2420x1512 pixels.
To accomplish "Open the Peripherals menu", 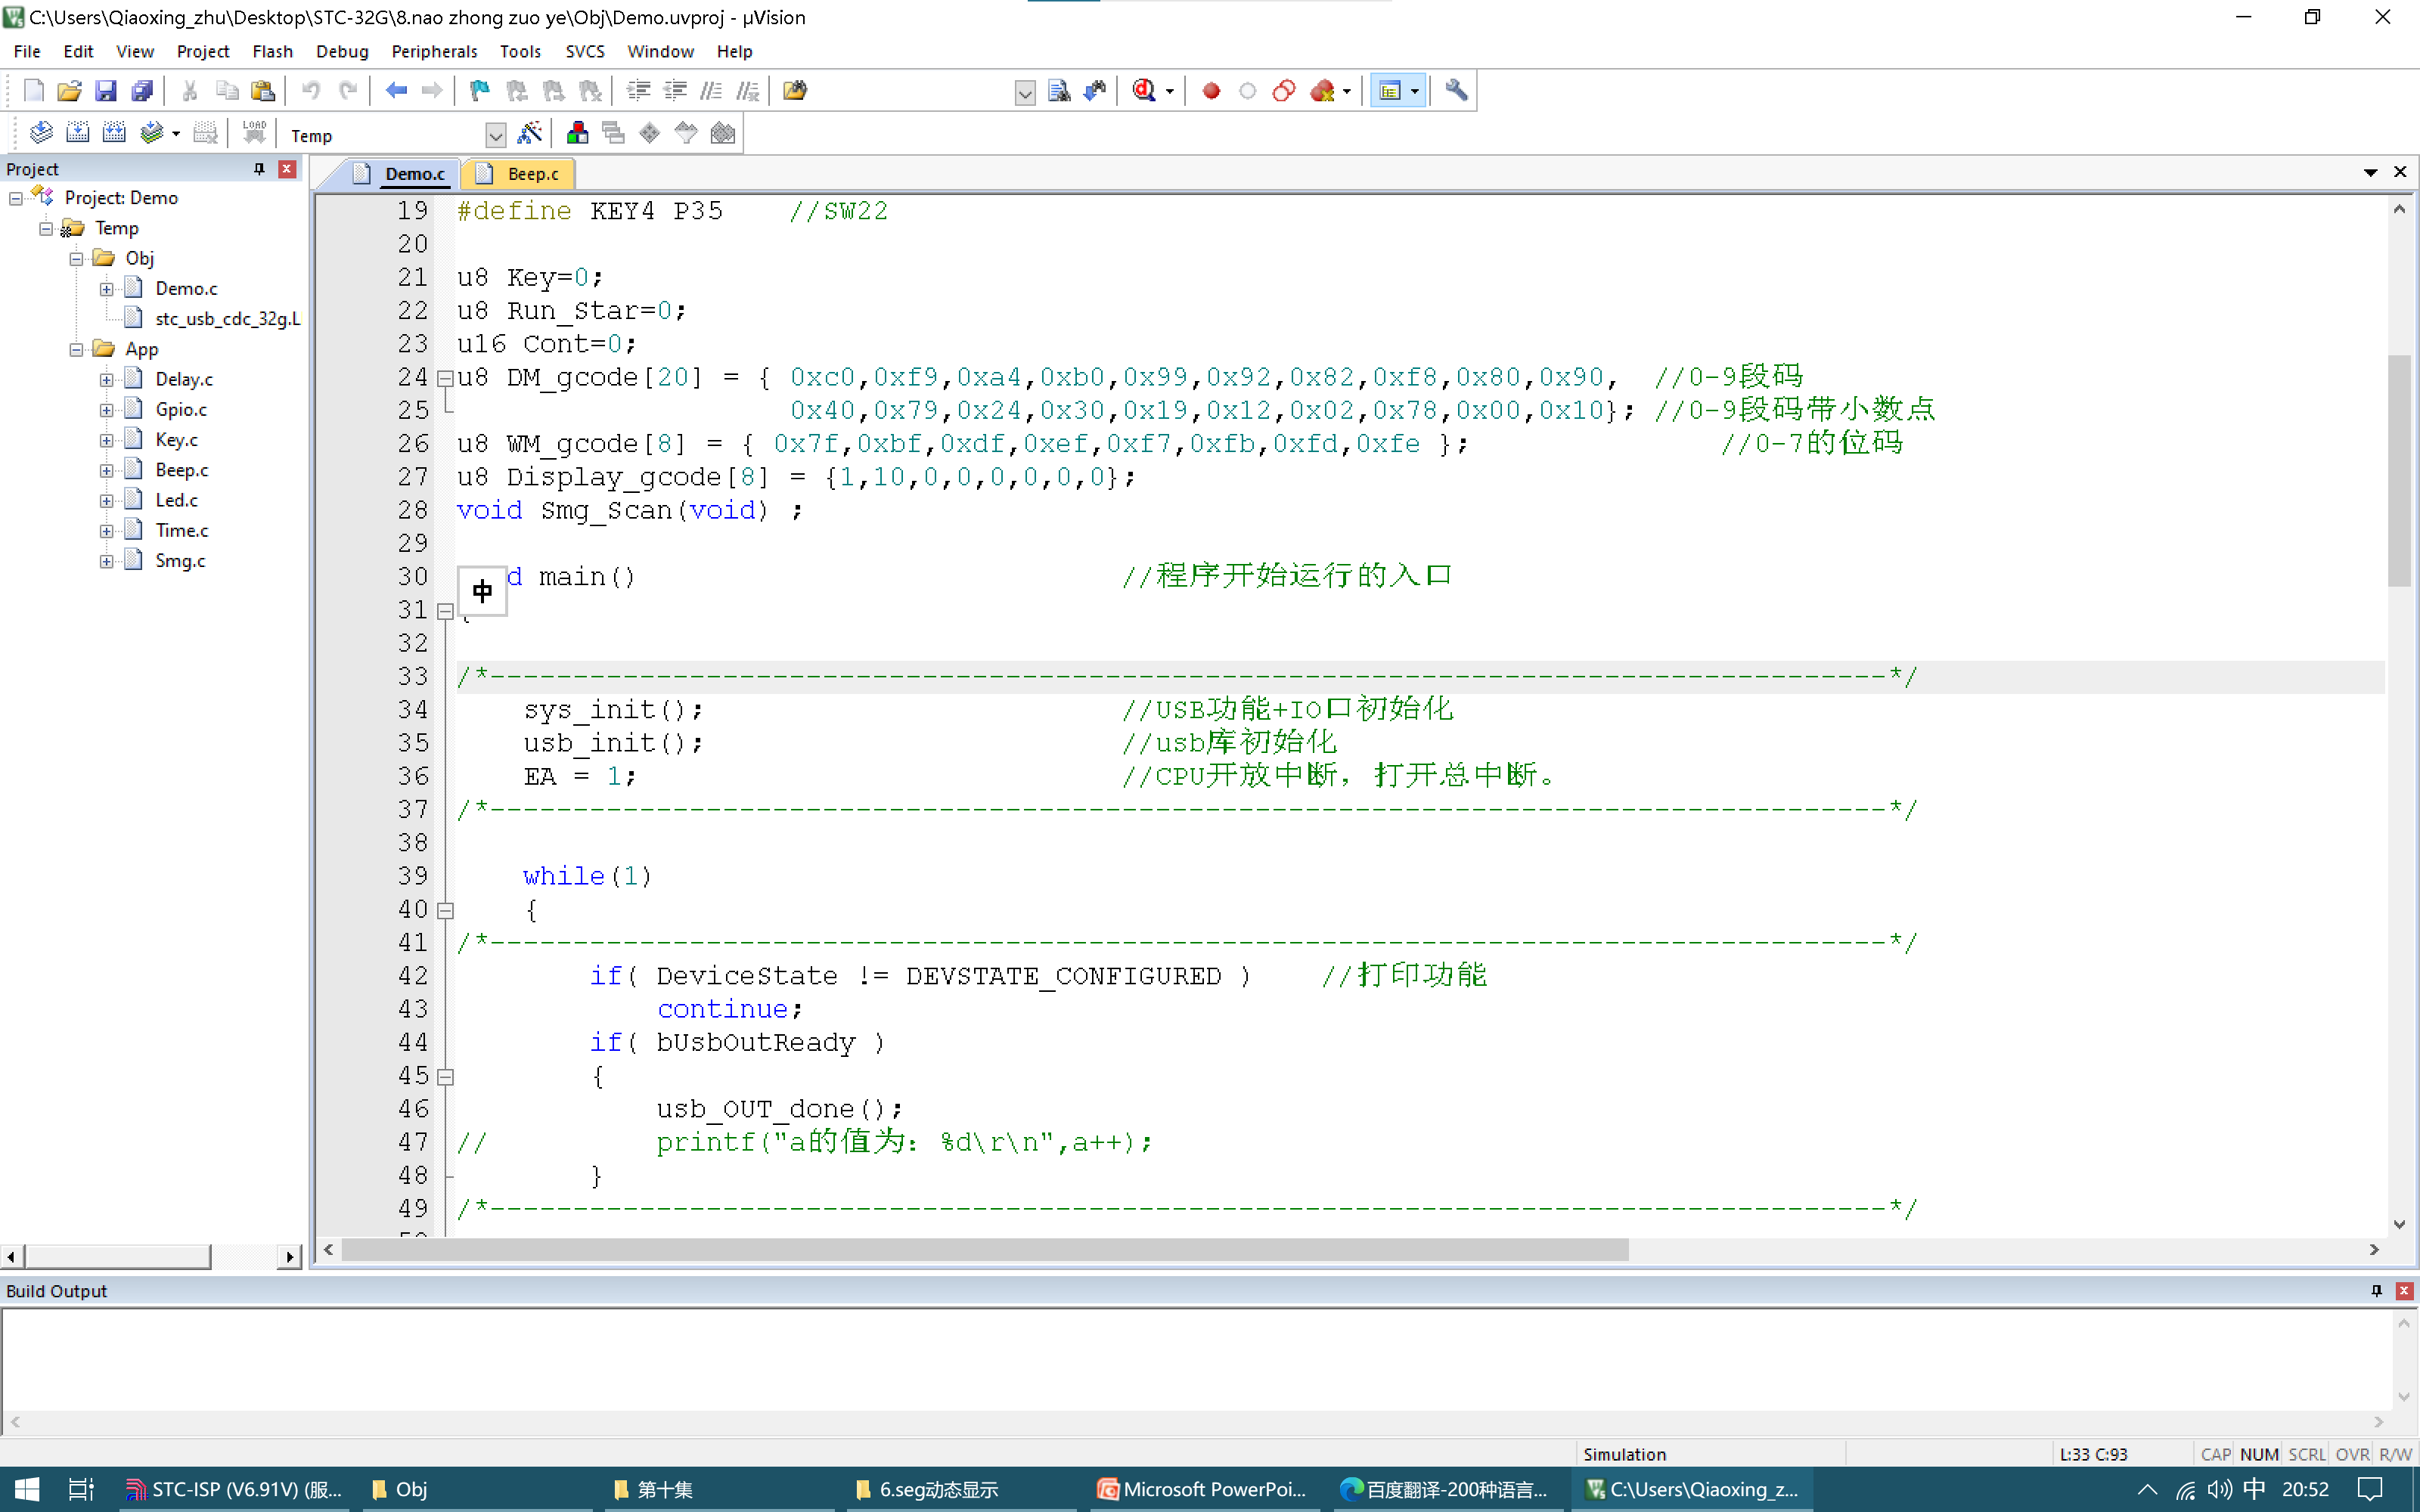I will click(x=434, y=51).
